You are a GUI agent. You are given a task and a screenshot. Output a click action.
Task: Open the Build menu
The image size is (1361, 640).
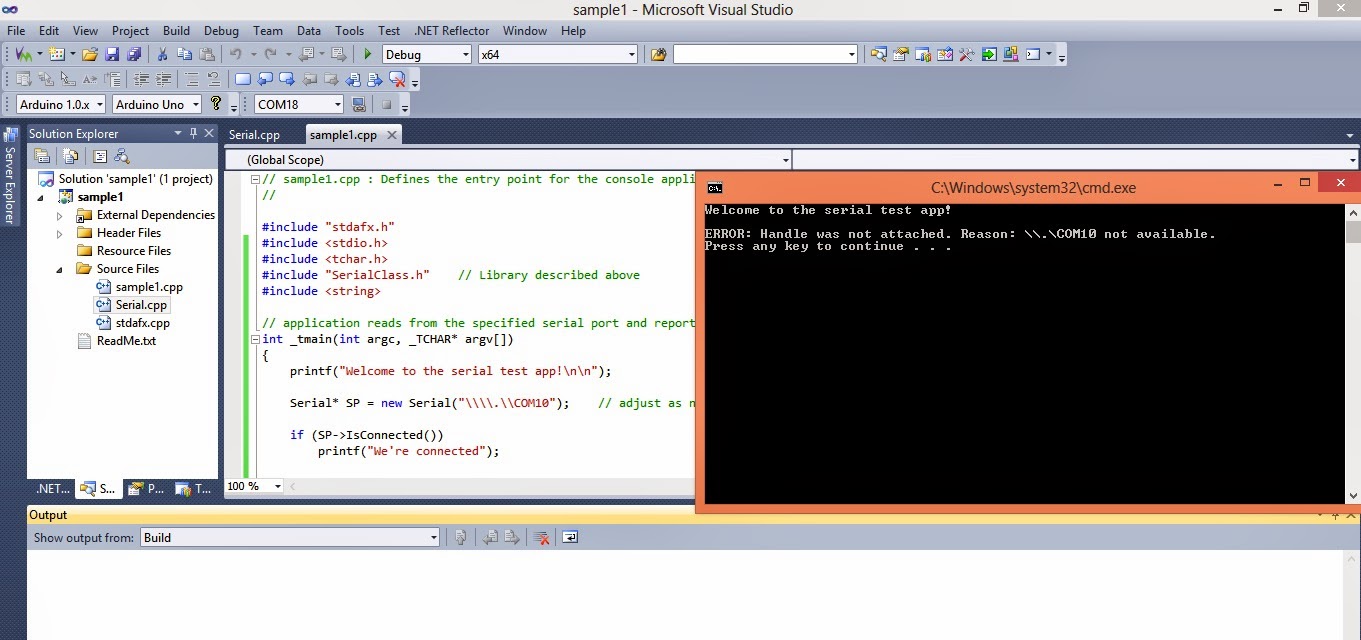click(x=176, y=31)
